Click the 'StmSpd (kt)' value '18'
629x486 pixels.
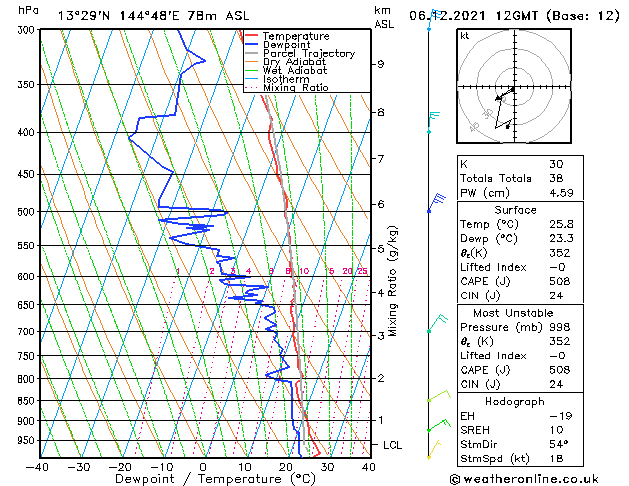click(556, 459)
